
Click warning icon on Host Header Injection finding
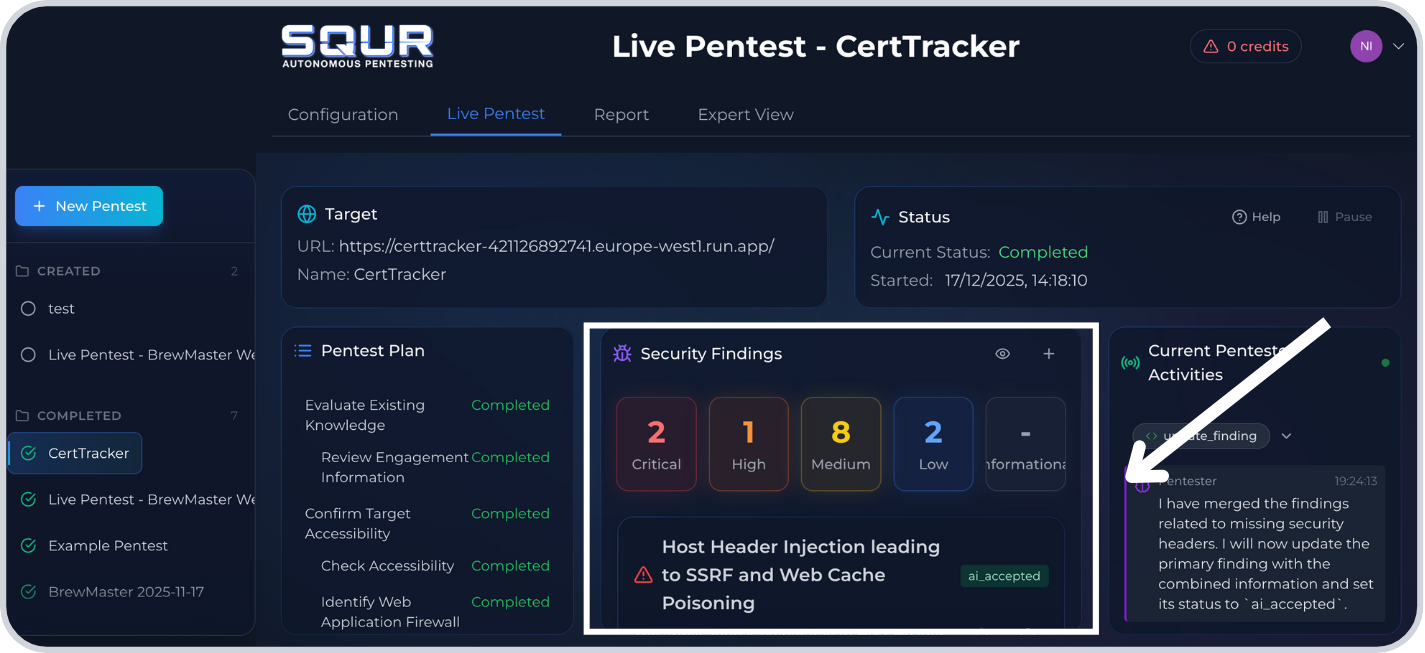click(643, 575)
